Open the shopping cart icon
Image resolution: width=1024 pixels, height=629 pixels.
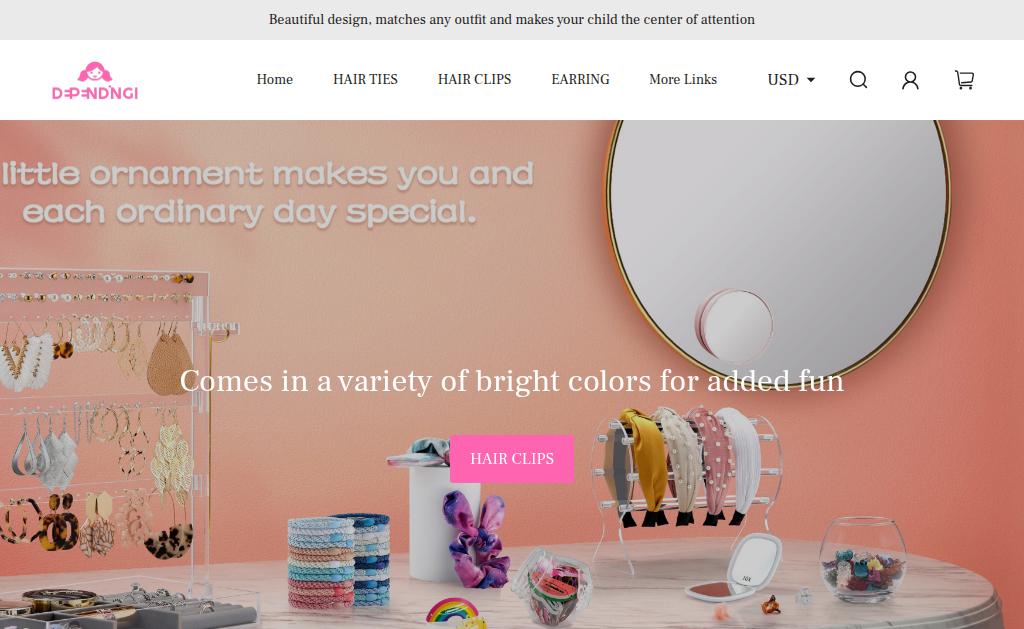[964, 80]
